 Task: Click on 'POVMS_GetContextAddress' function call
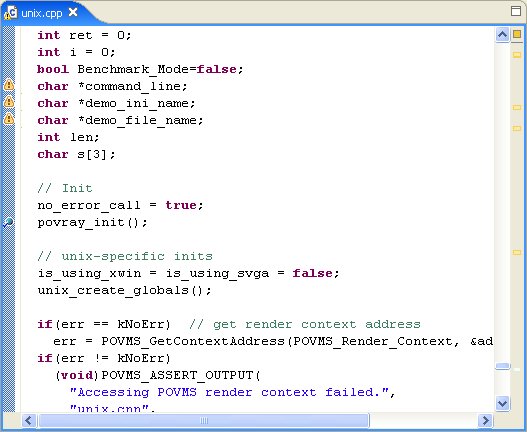point(193,342)
